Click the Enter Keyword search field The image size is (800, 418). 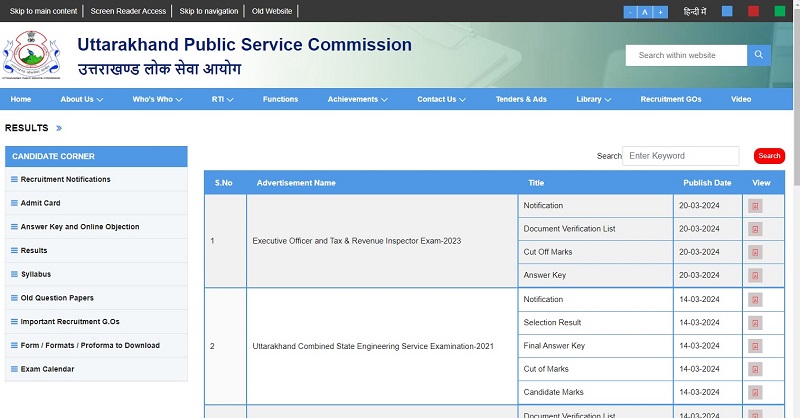coord(680,156)
